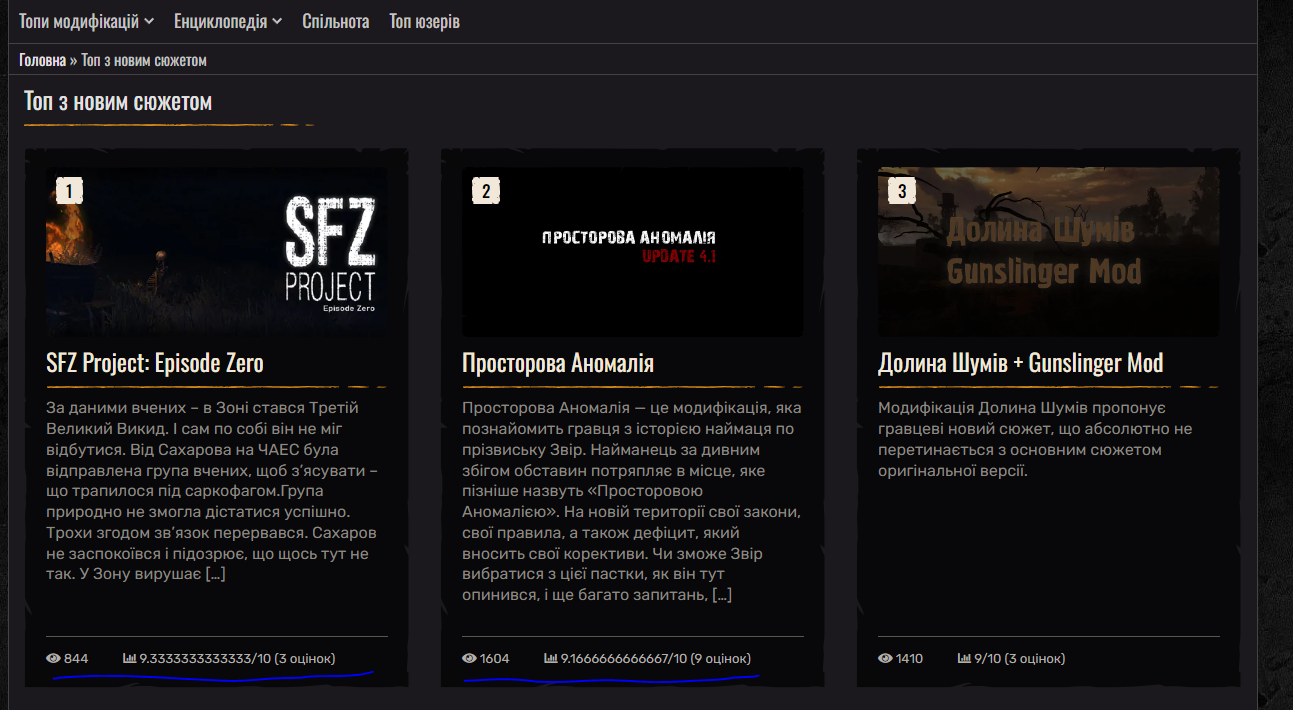Screen dimensions: 1293x710
Task: Click the rating chart icon for Просторова Аномалія
Action: tap(550, 659)
